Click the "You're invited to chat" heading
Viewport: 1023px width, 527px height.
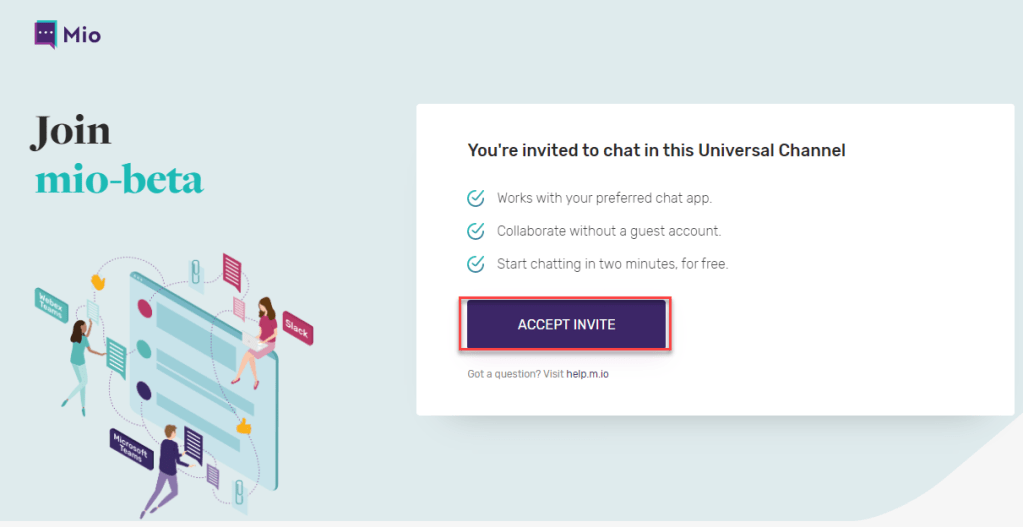pos(656,151)
